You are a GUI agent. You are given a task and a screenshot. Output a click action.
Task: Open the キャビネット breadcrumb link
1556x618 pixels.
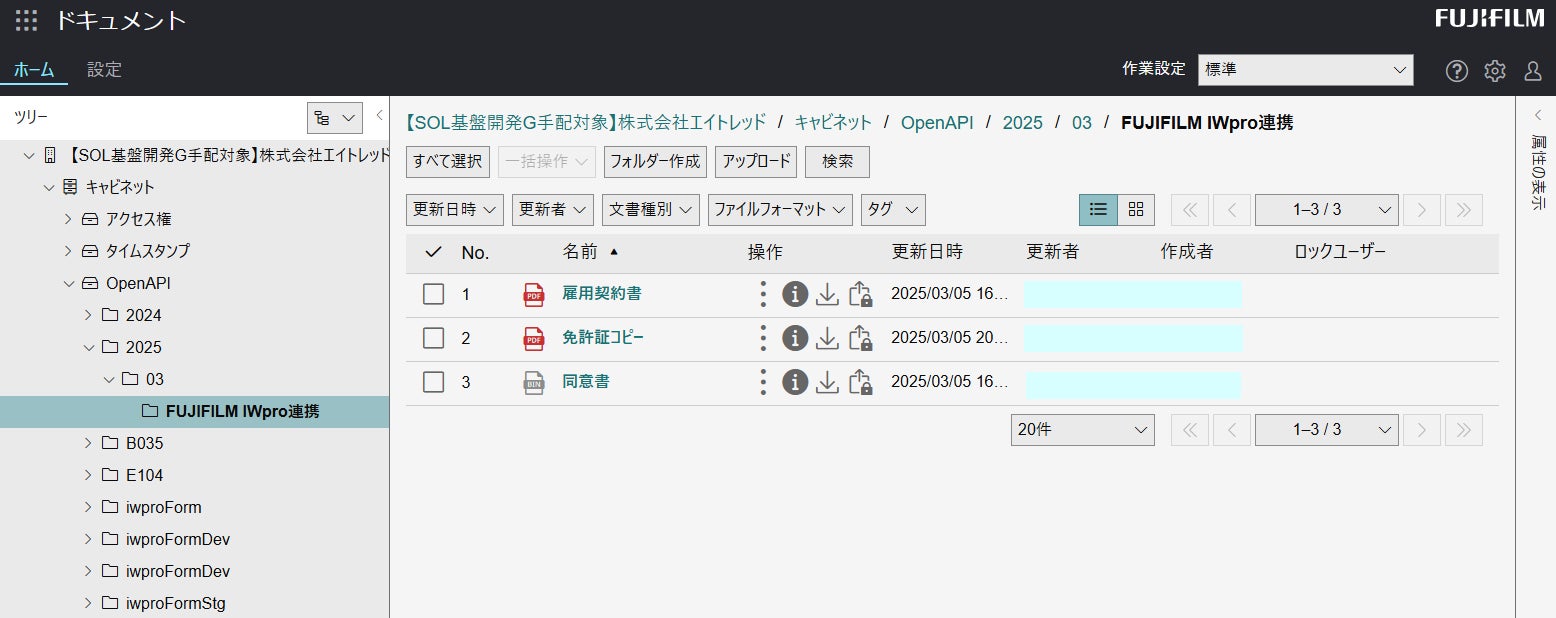(834, 123)
